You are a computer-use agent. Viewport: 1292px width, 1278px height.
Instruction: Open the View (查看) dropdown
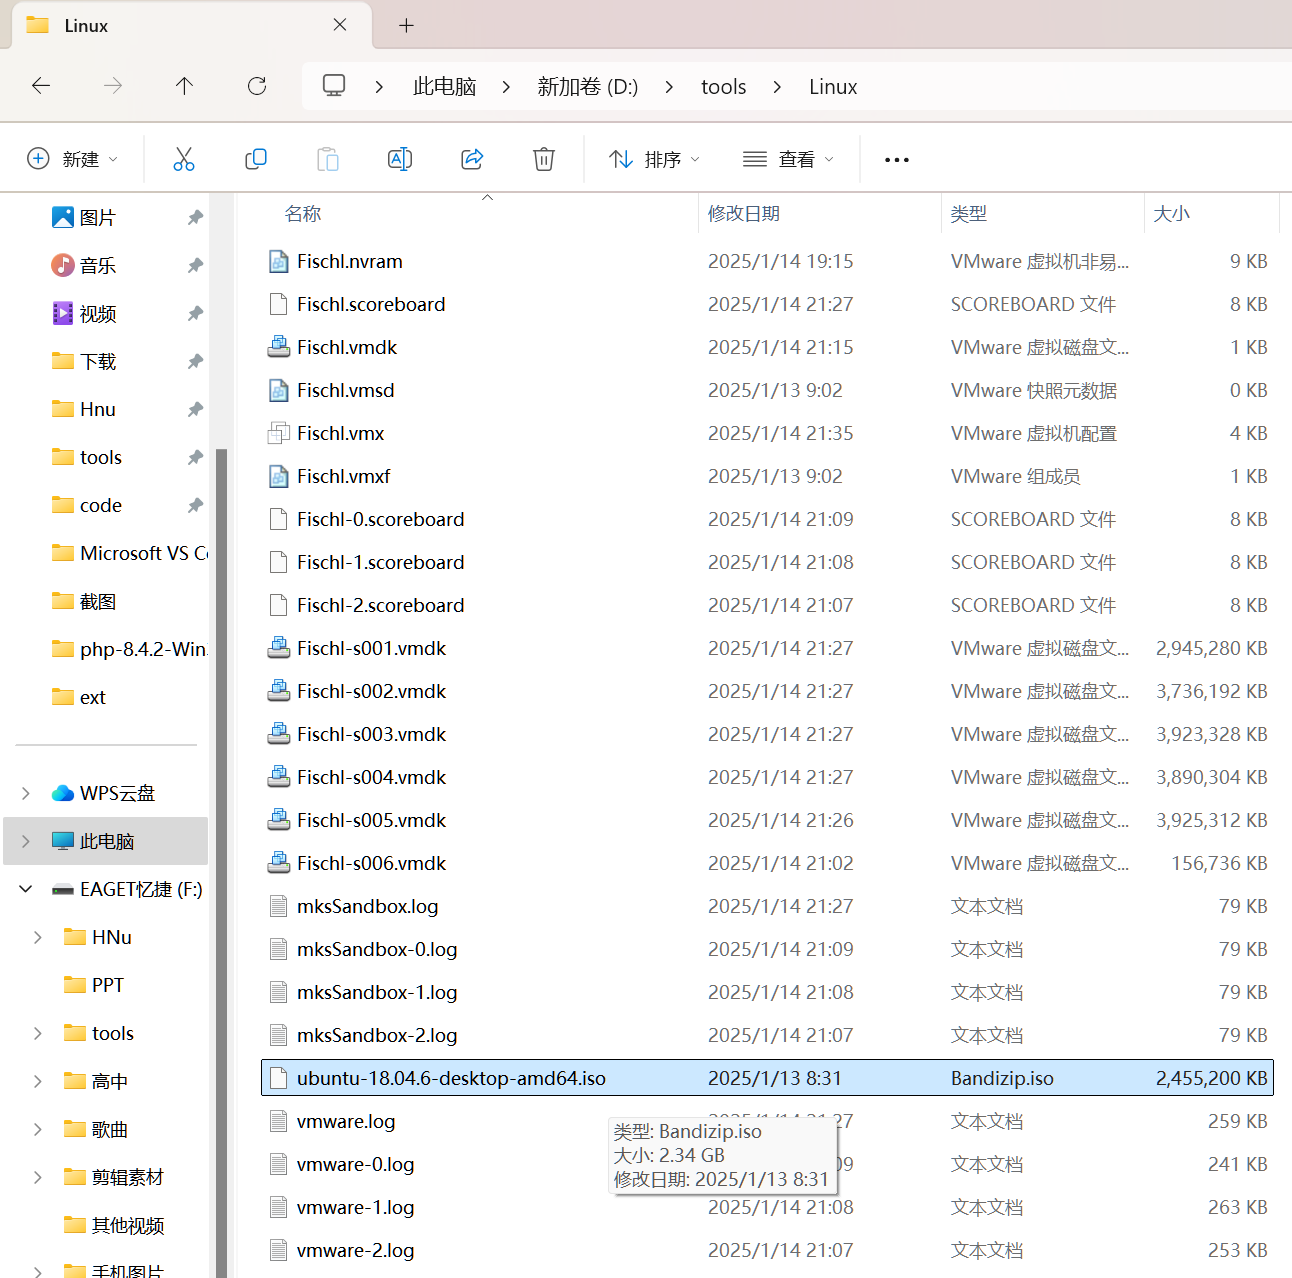coord(788,159)
